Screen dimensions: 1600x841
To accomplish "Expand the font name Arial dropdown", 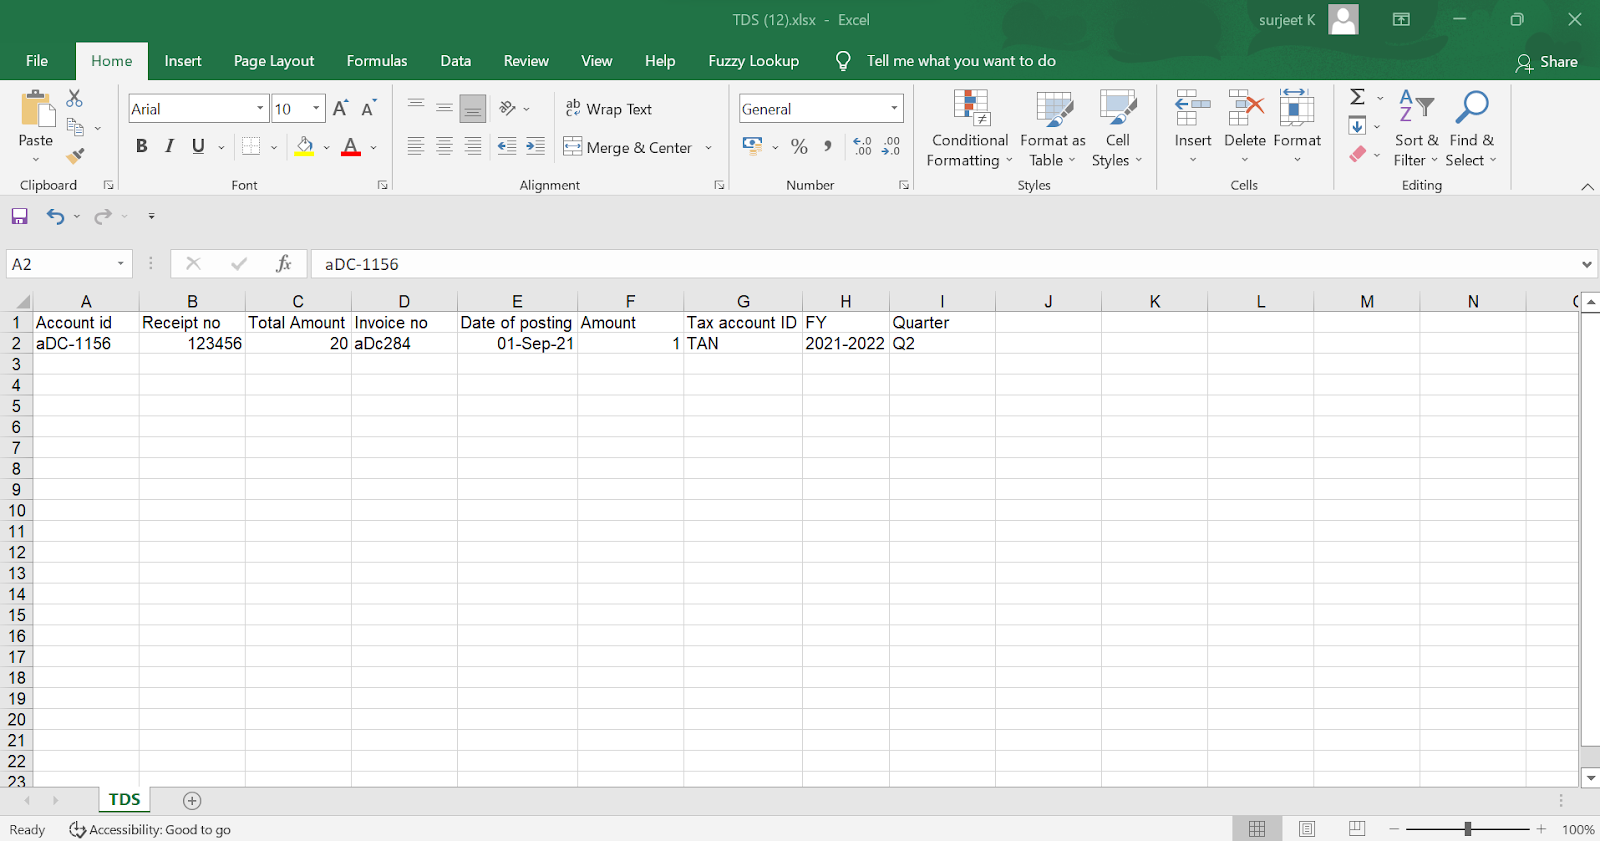I will [x=260, y=109].
